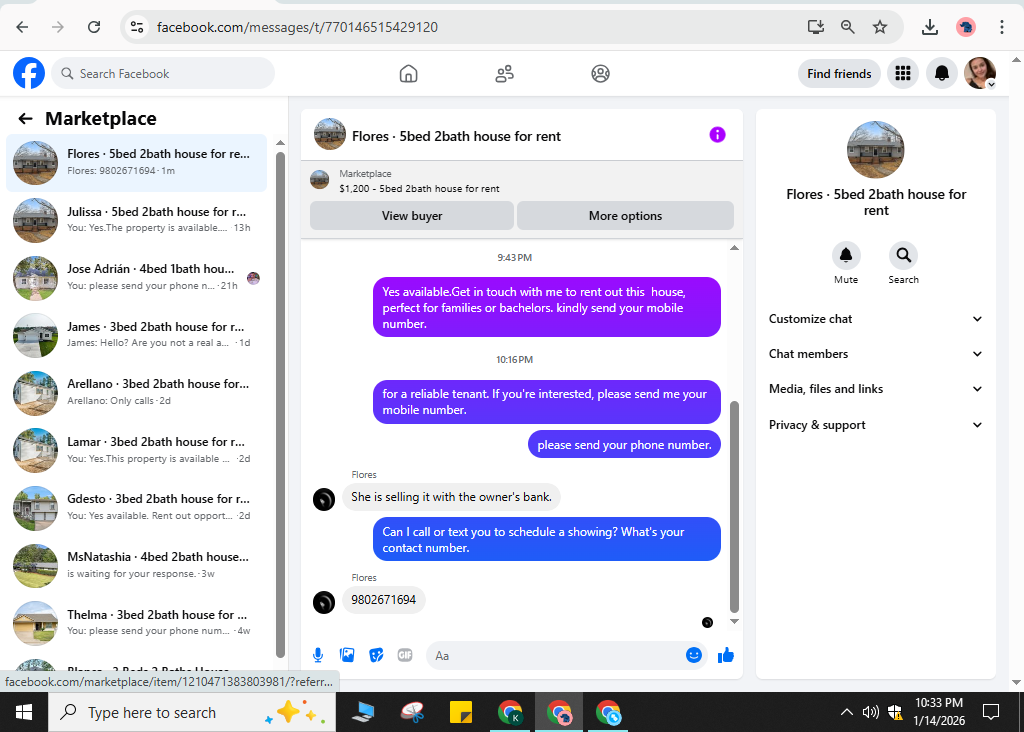Click the chat messages scrollbar

click(734, 507)
